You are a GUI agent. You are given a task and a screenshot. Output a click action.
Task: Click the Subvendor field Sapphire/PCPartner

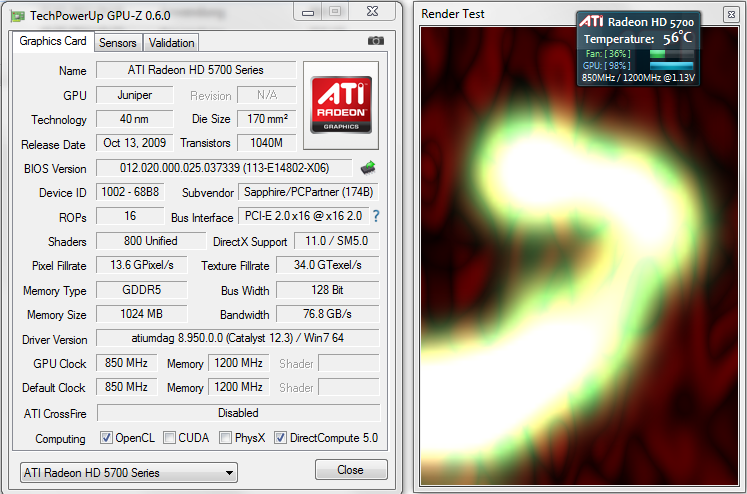click(308, 192)
